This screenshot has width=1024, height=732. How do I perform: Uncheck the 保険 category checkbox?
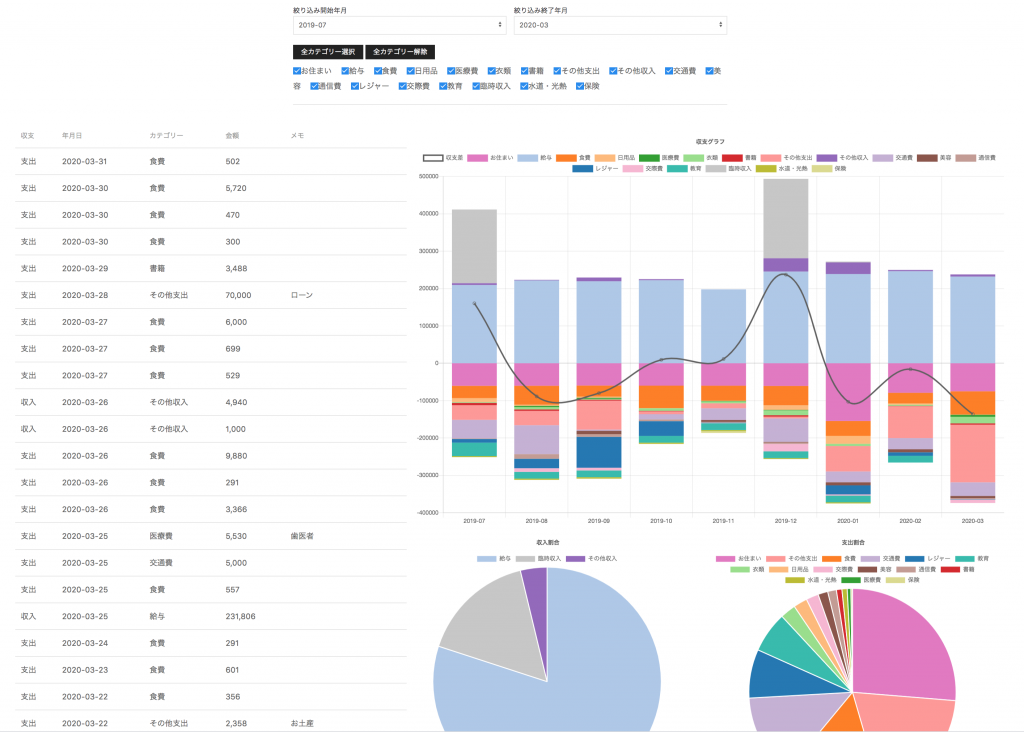(x=577, y=86)
